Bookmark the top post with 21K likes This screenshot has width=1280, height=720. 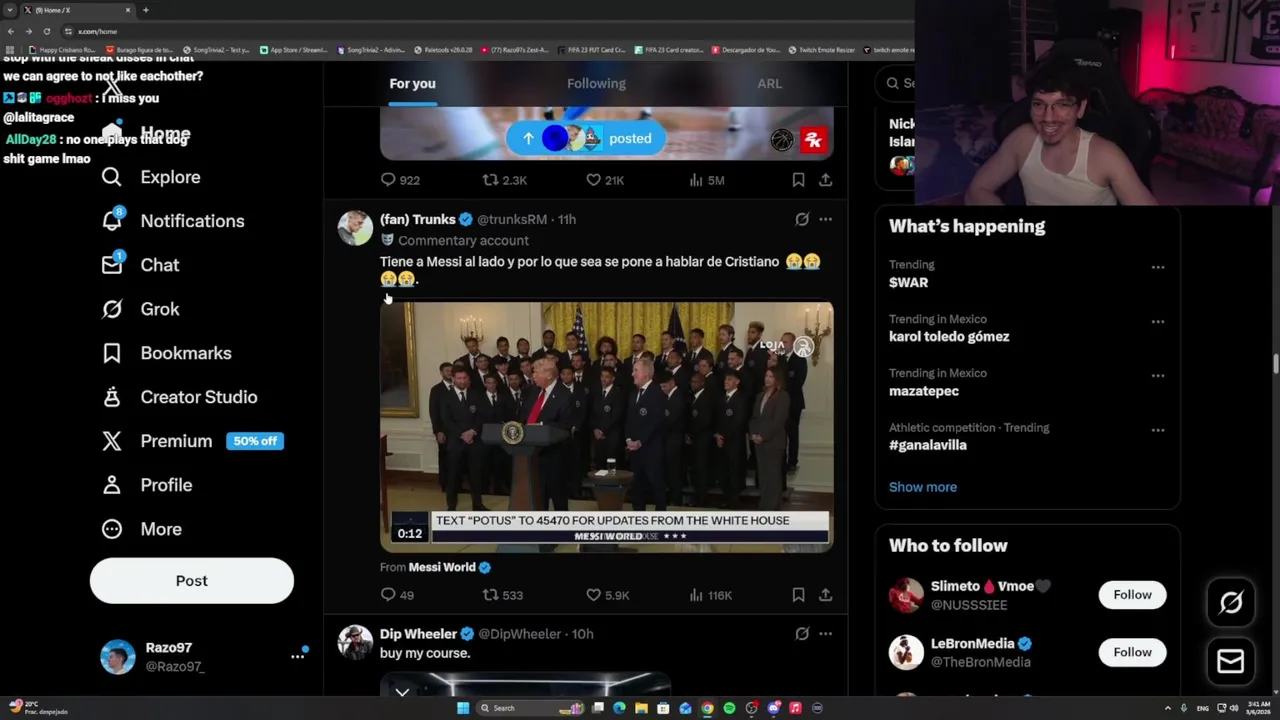(x=798, y=180)
